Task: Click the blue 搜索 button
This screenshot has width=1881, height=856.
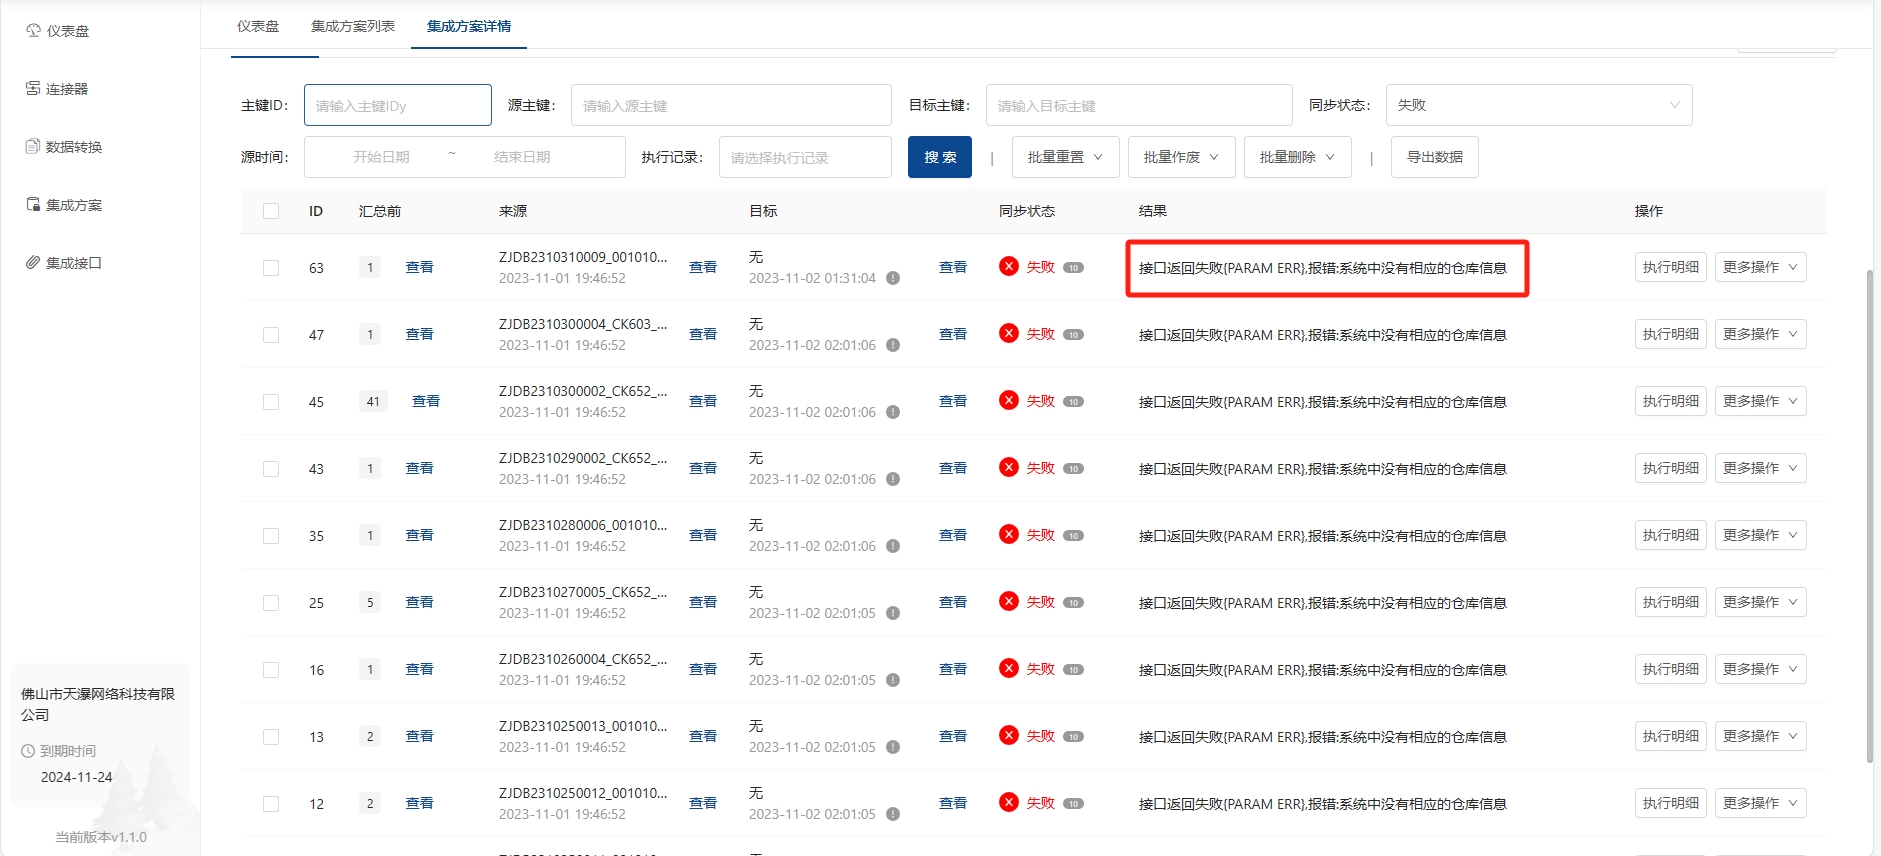Action: 939,157
